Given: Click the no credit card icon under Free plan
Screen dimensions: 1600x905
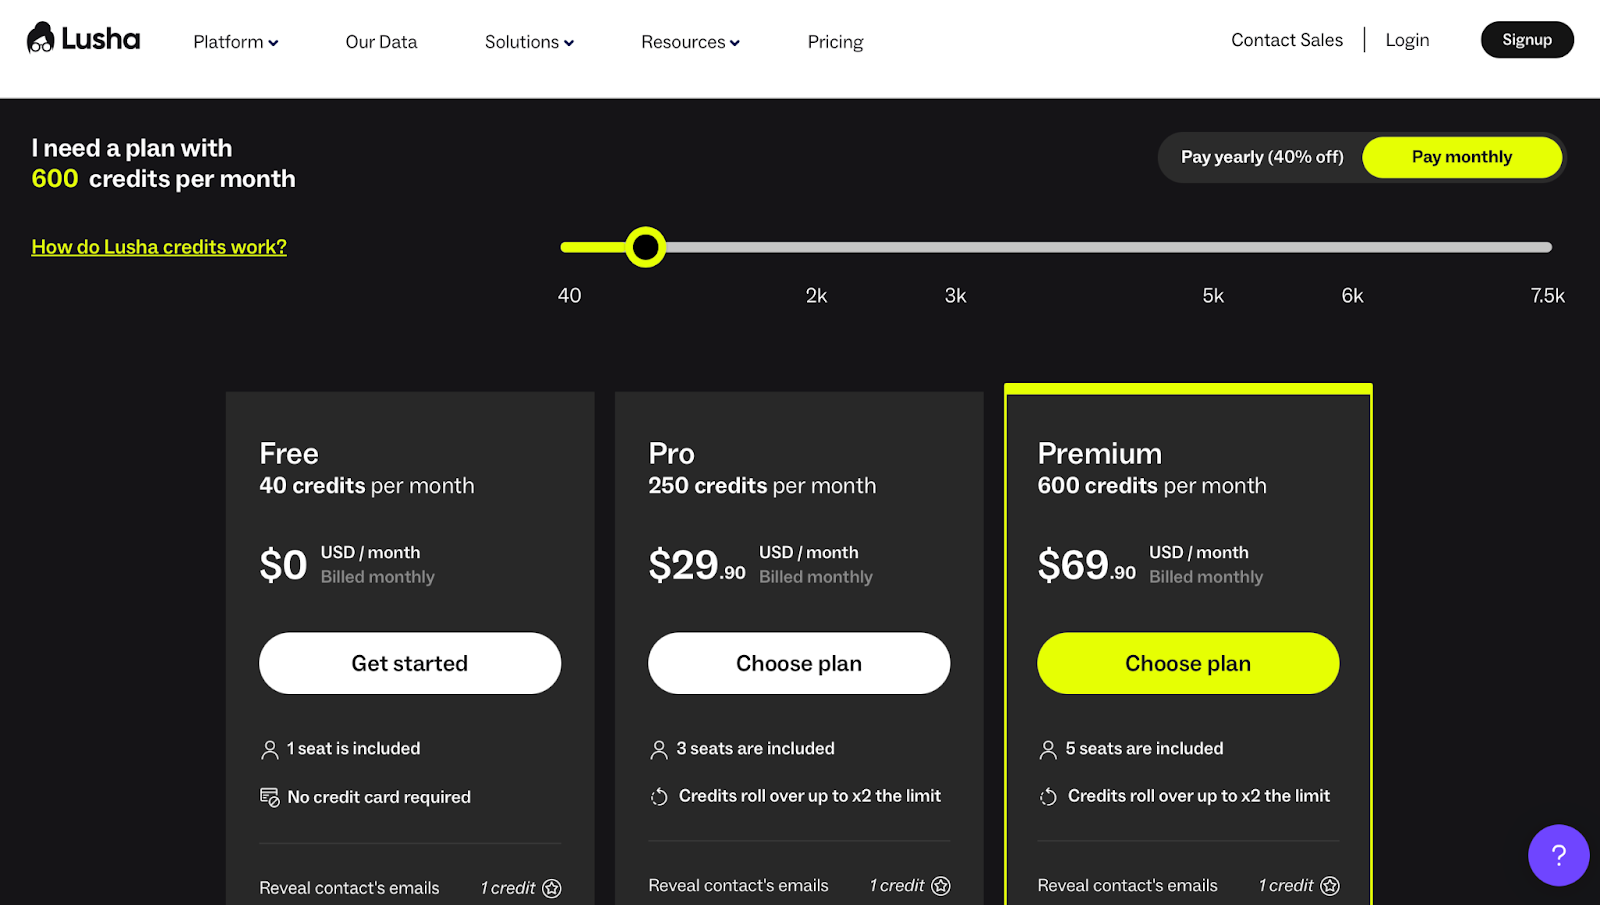Looking at the screenshot, I should coord(268,797).
